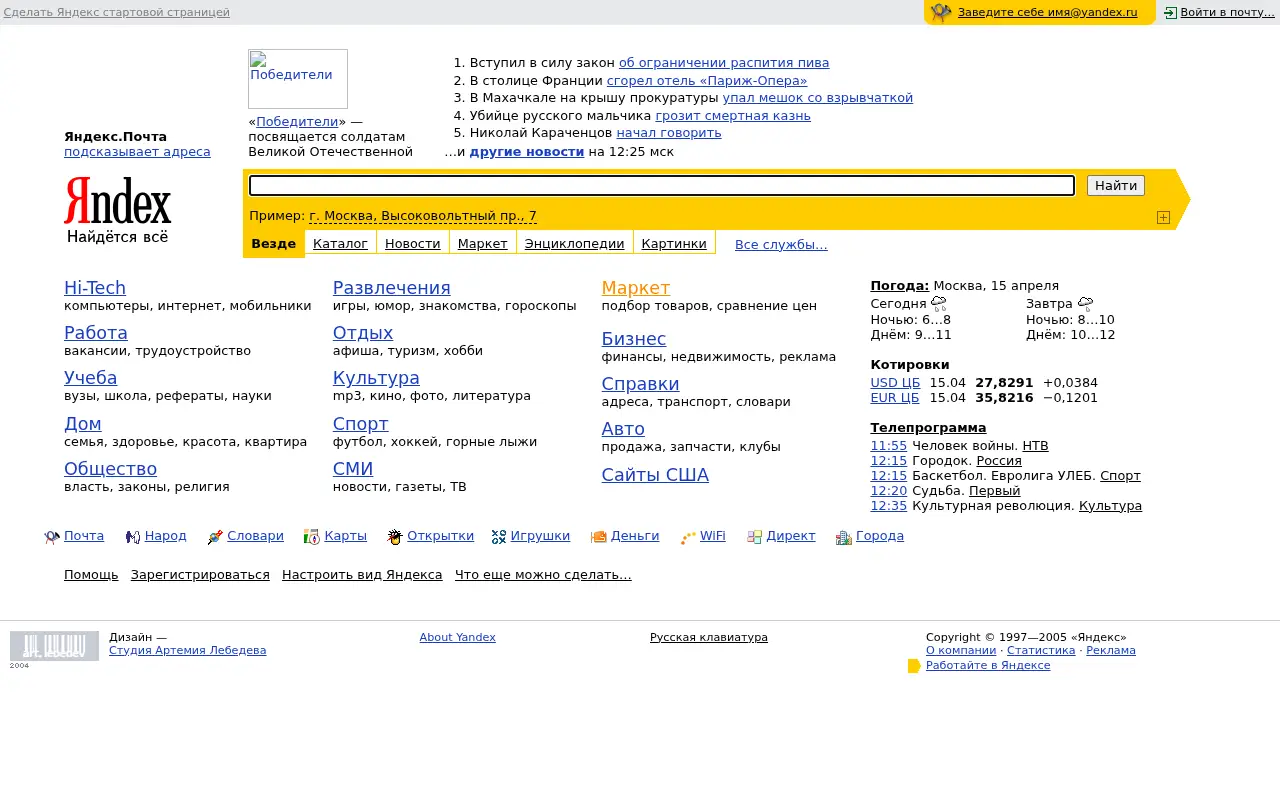
Task: Open the Погода weather link
Action: (x=900, y=286)
